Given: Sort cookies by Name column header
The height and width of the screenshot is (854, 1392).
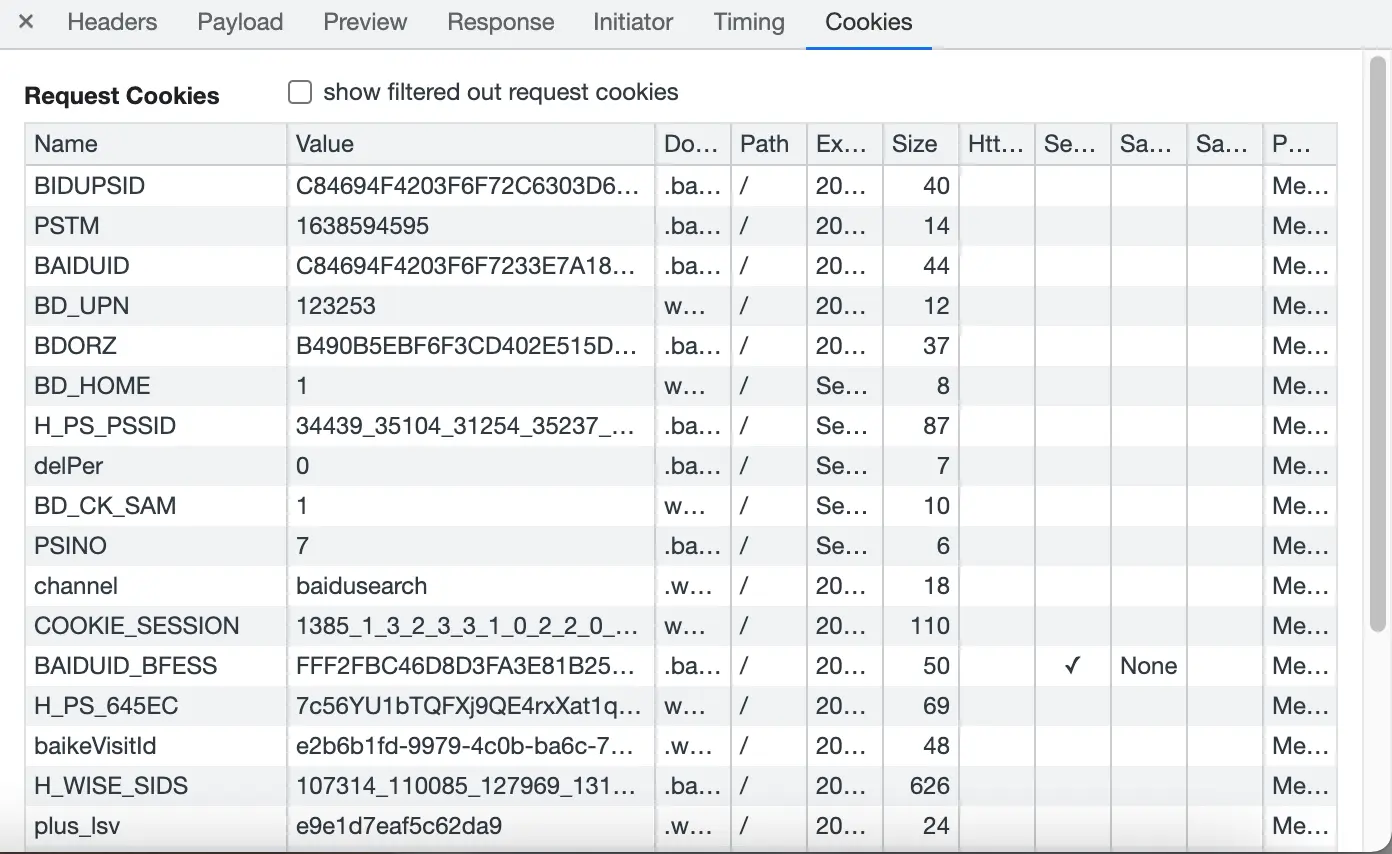Looking at the screenshot, I should (x=156, y=144).
